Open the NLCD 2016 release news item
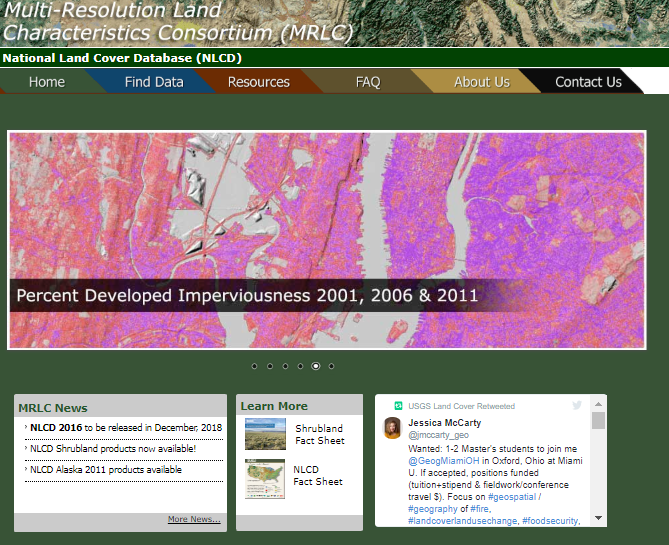Image resolution: width=669 pixels, height=545 pixels. [126, 428]
